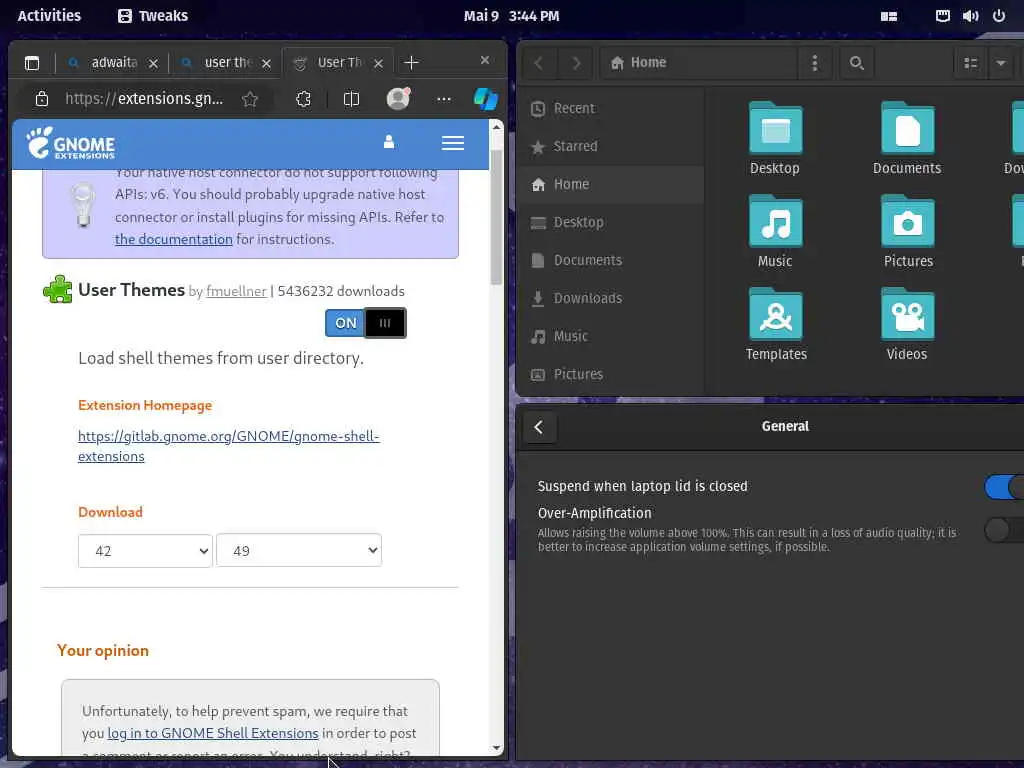The height and width of the screenshot is (768, 1024).
Task: Open Files folder options kebab menu
Action: (814, 63)
